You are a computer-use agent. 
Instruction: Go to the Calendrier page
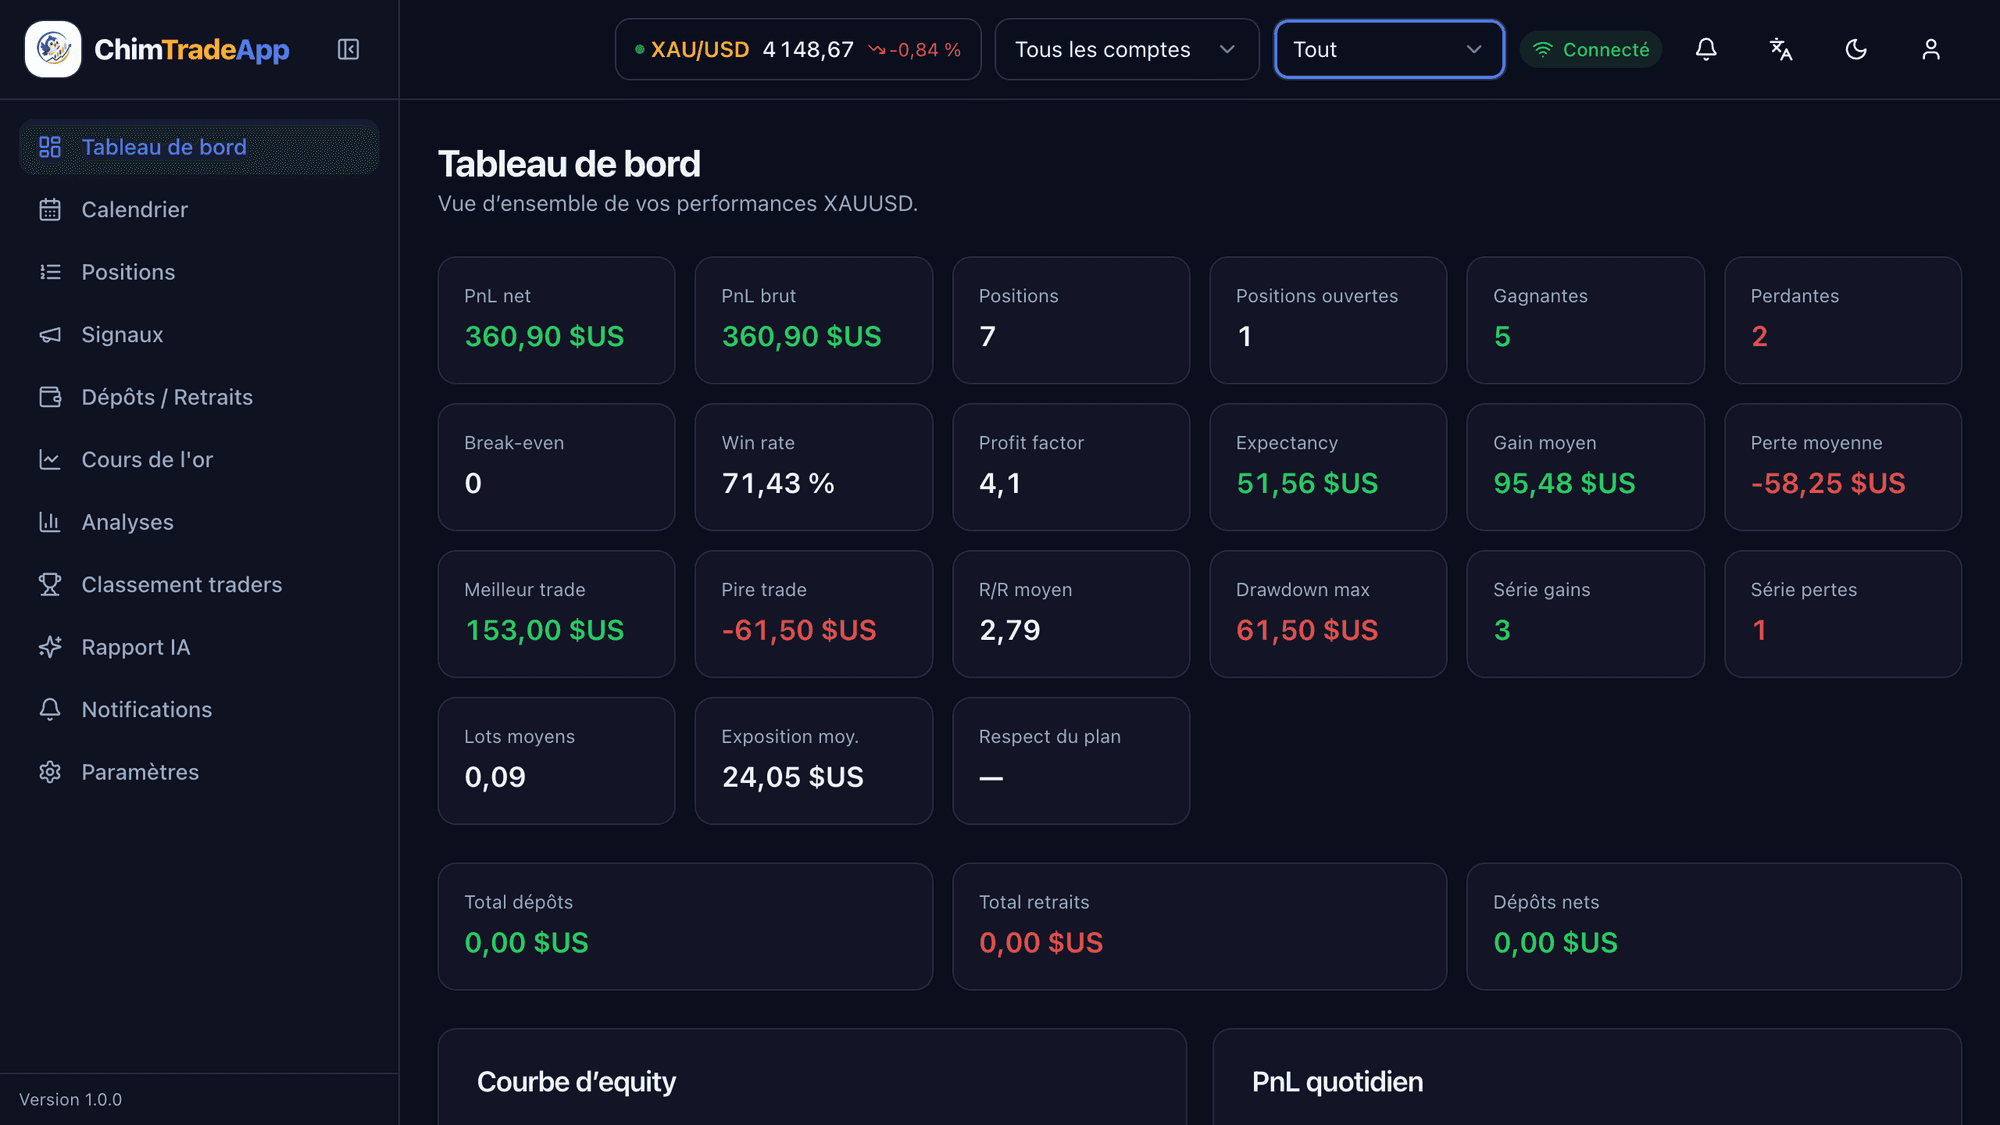click(x=199, y=210)
